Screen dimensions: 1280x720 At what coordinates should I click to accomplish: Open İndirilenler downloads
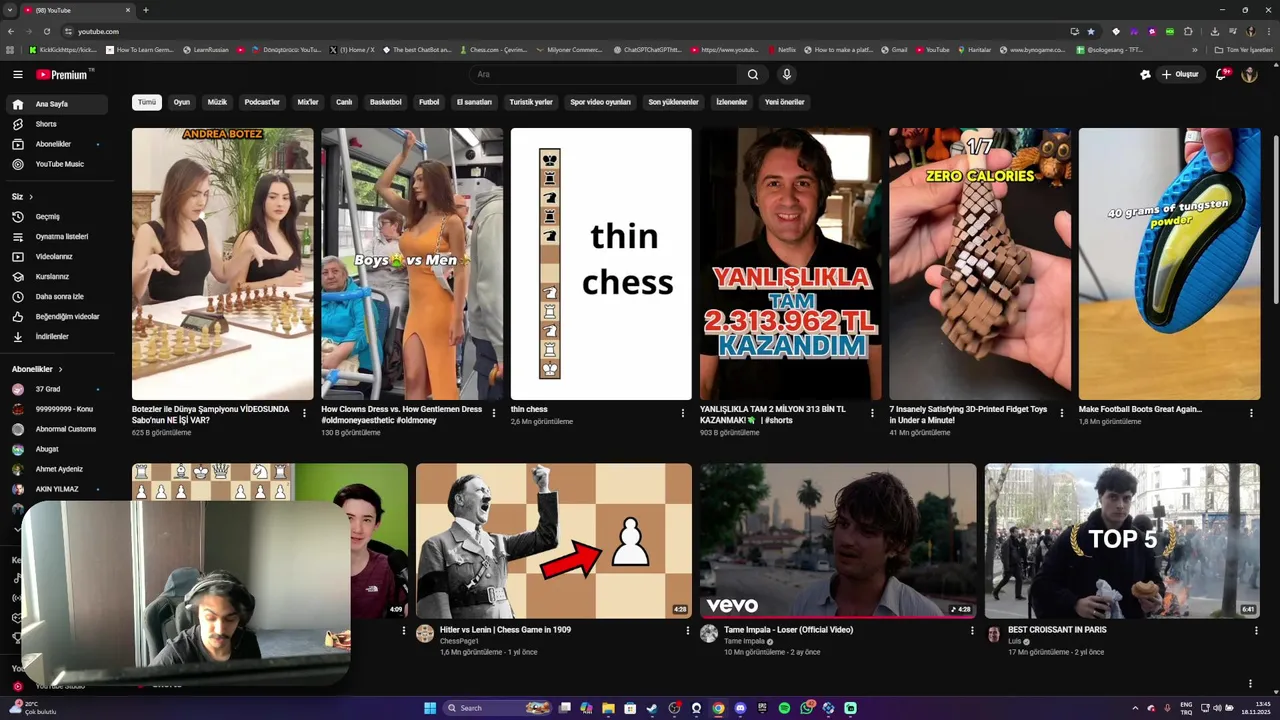(x=57, y=336)
